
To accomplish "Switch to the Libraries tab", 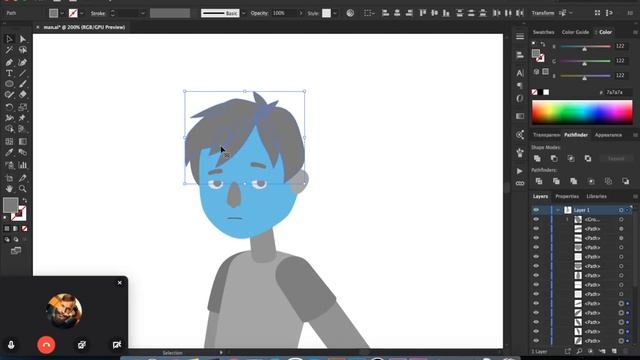I will 596,196.
